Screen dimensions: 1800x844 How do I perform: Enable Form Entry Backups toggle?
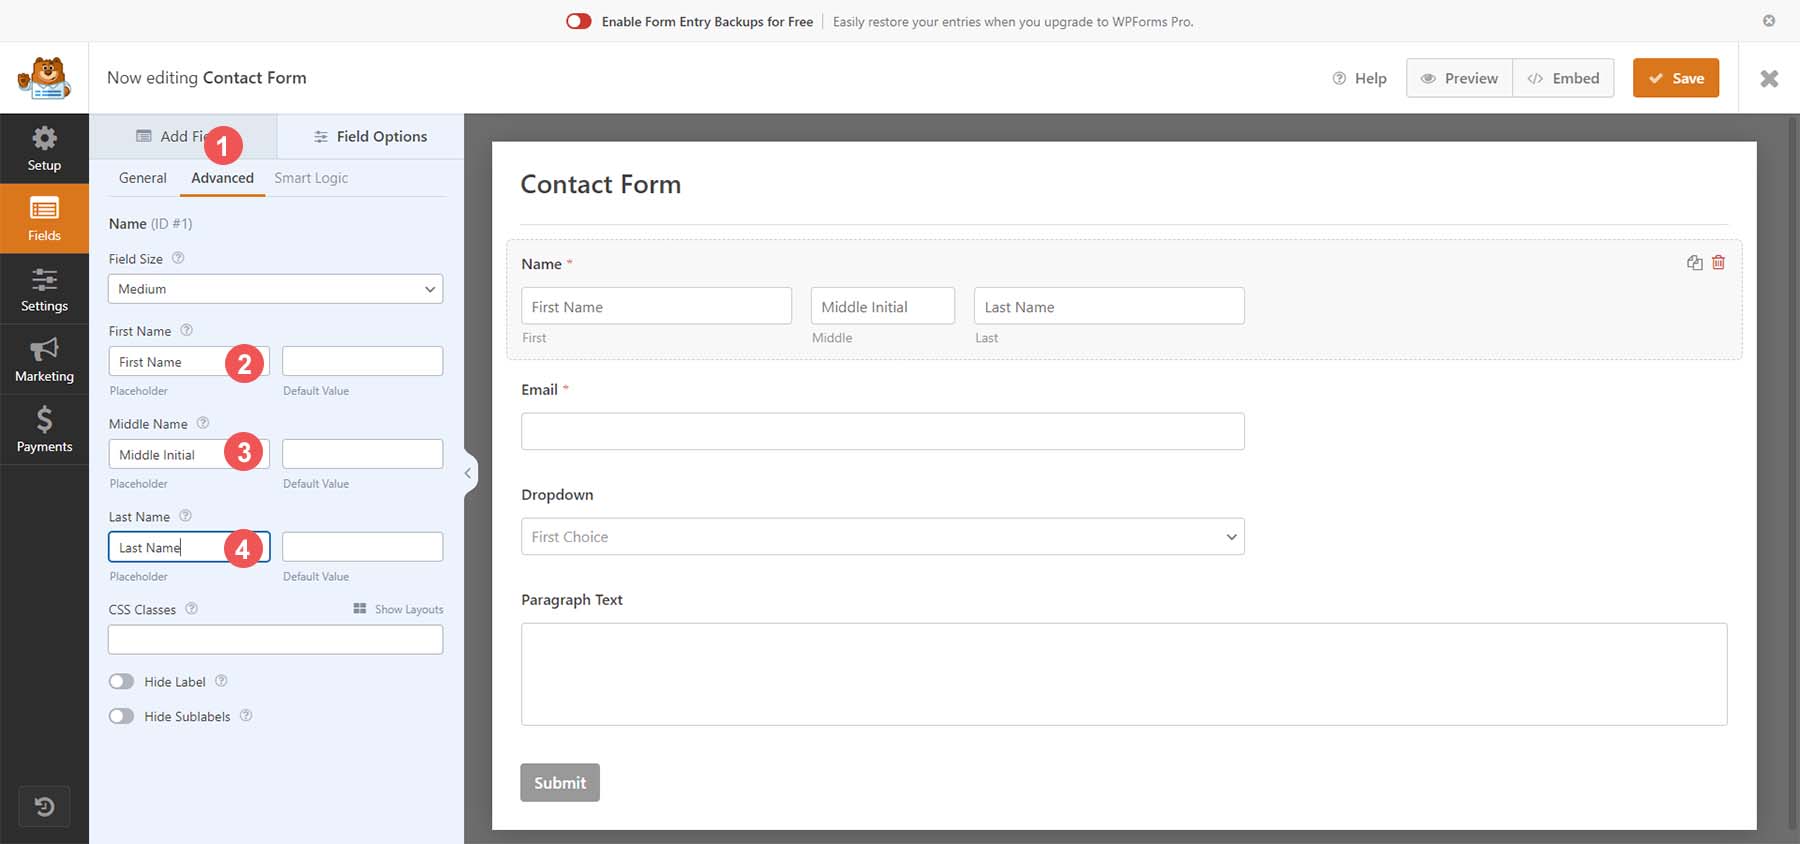[x=579, y=21]
